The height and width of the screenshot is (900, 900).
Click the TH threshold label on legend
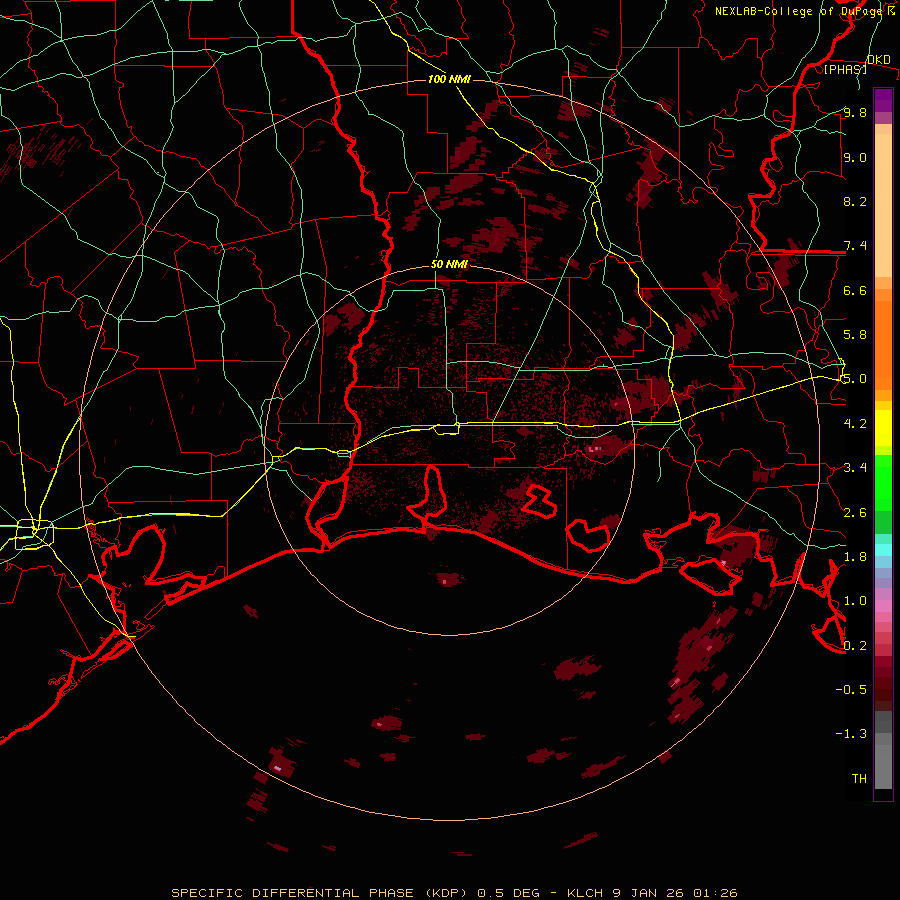click(x=859, y=779)
